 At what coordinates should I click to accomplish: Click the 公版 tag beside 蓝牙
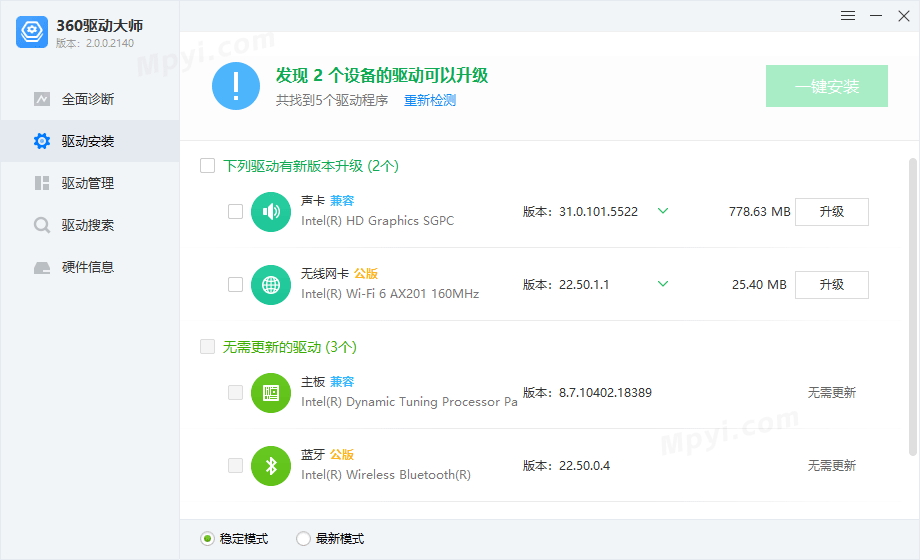(342, 455)
